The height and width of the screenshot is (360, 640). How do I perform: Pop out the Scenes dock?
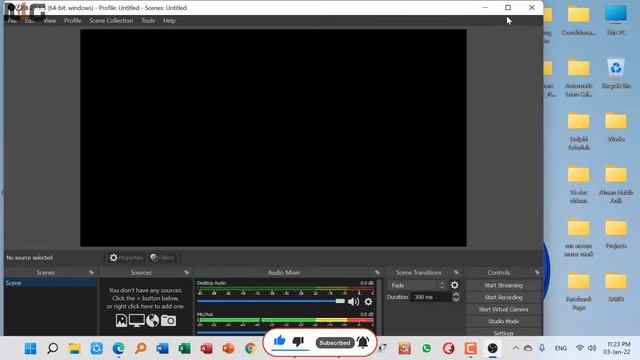(x=91, y=272)
